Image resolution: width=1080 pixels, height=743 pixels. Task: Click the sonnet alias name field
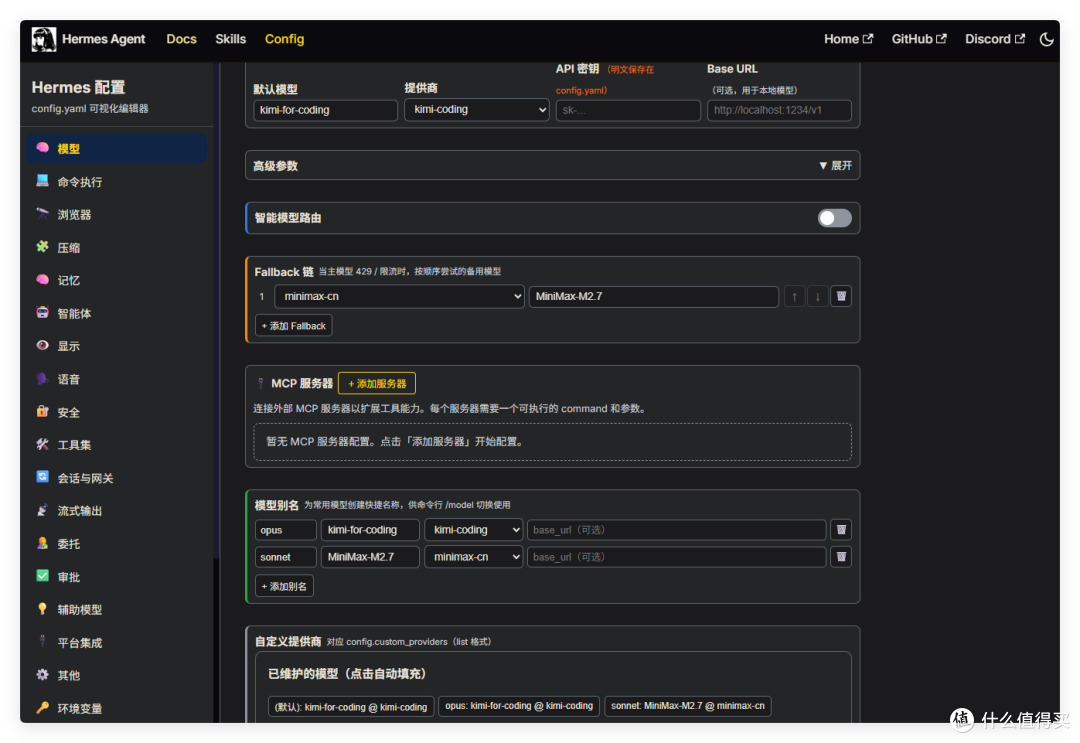point(285,556)
